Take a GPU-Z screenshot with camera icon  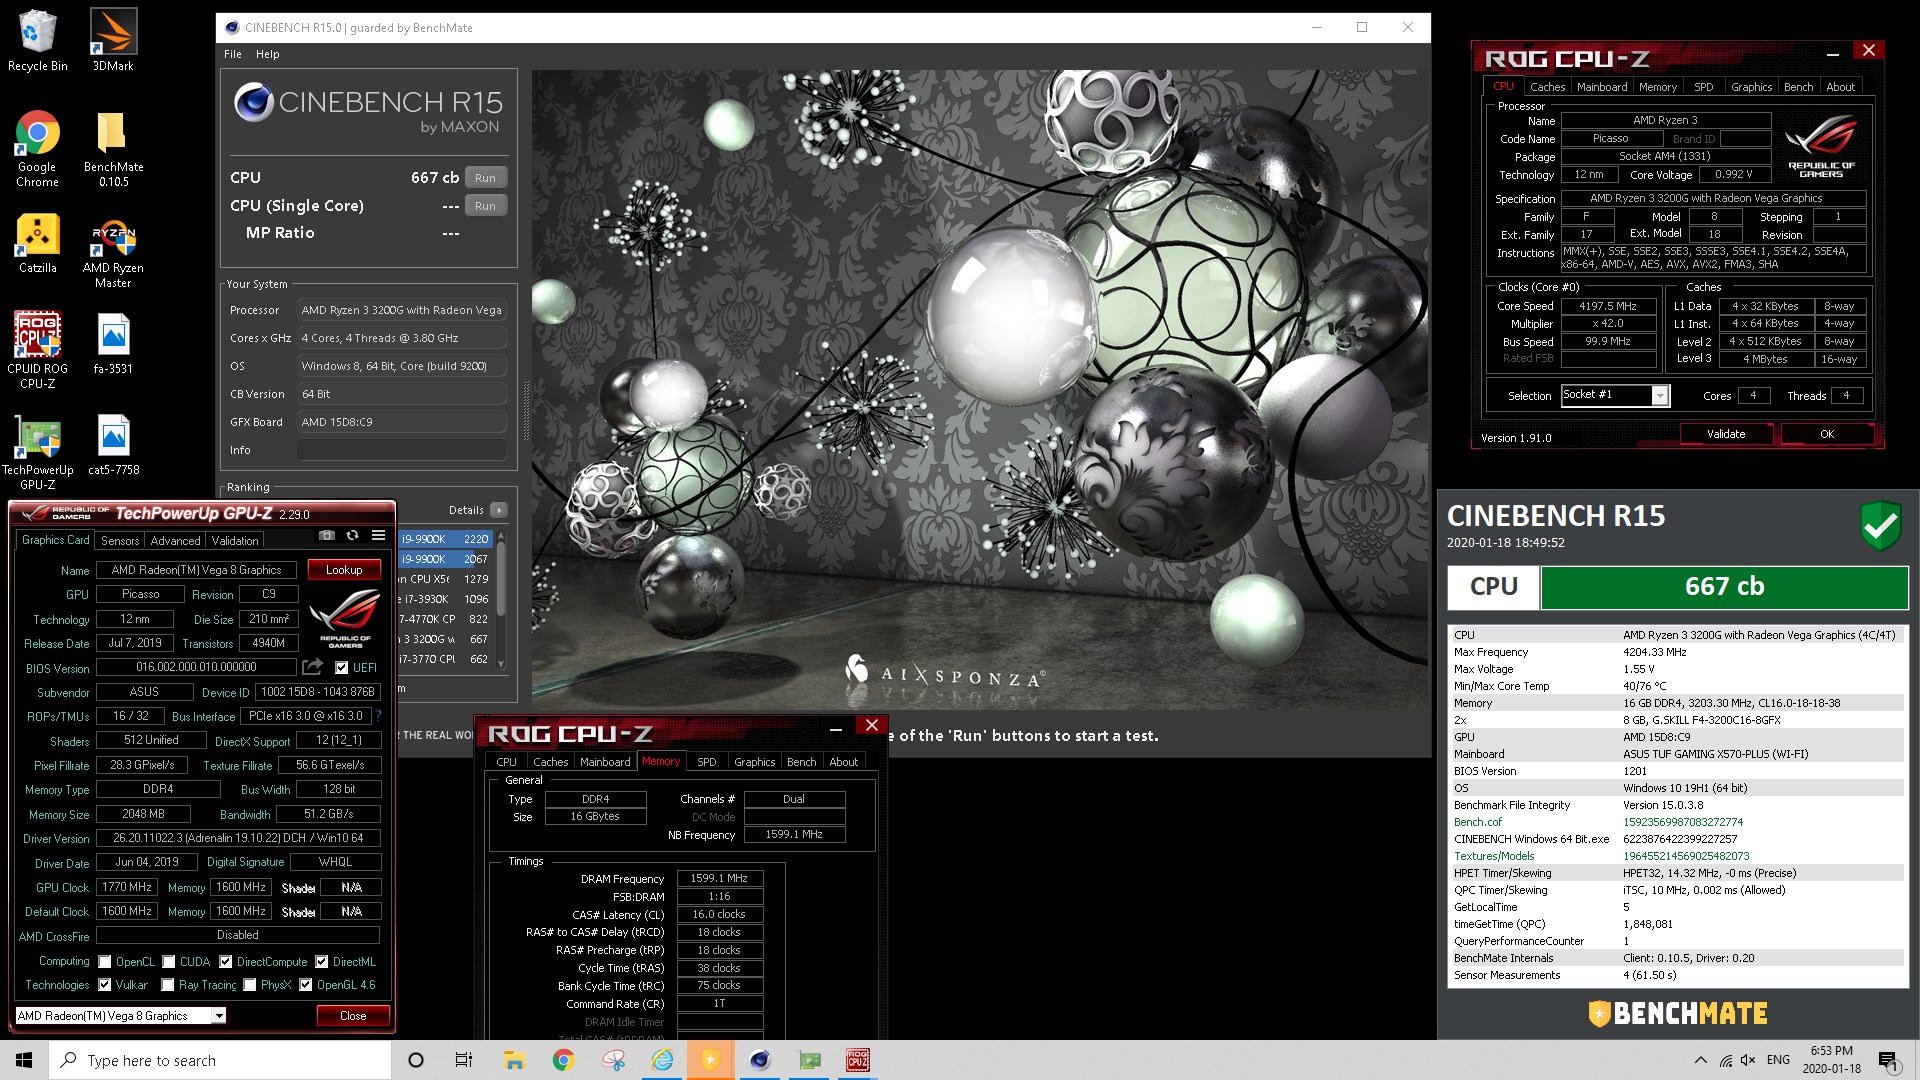pos(326,536)
